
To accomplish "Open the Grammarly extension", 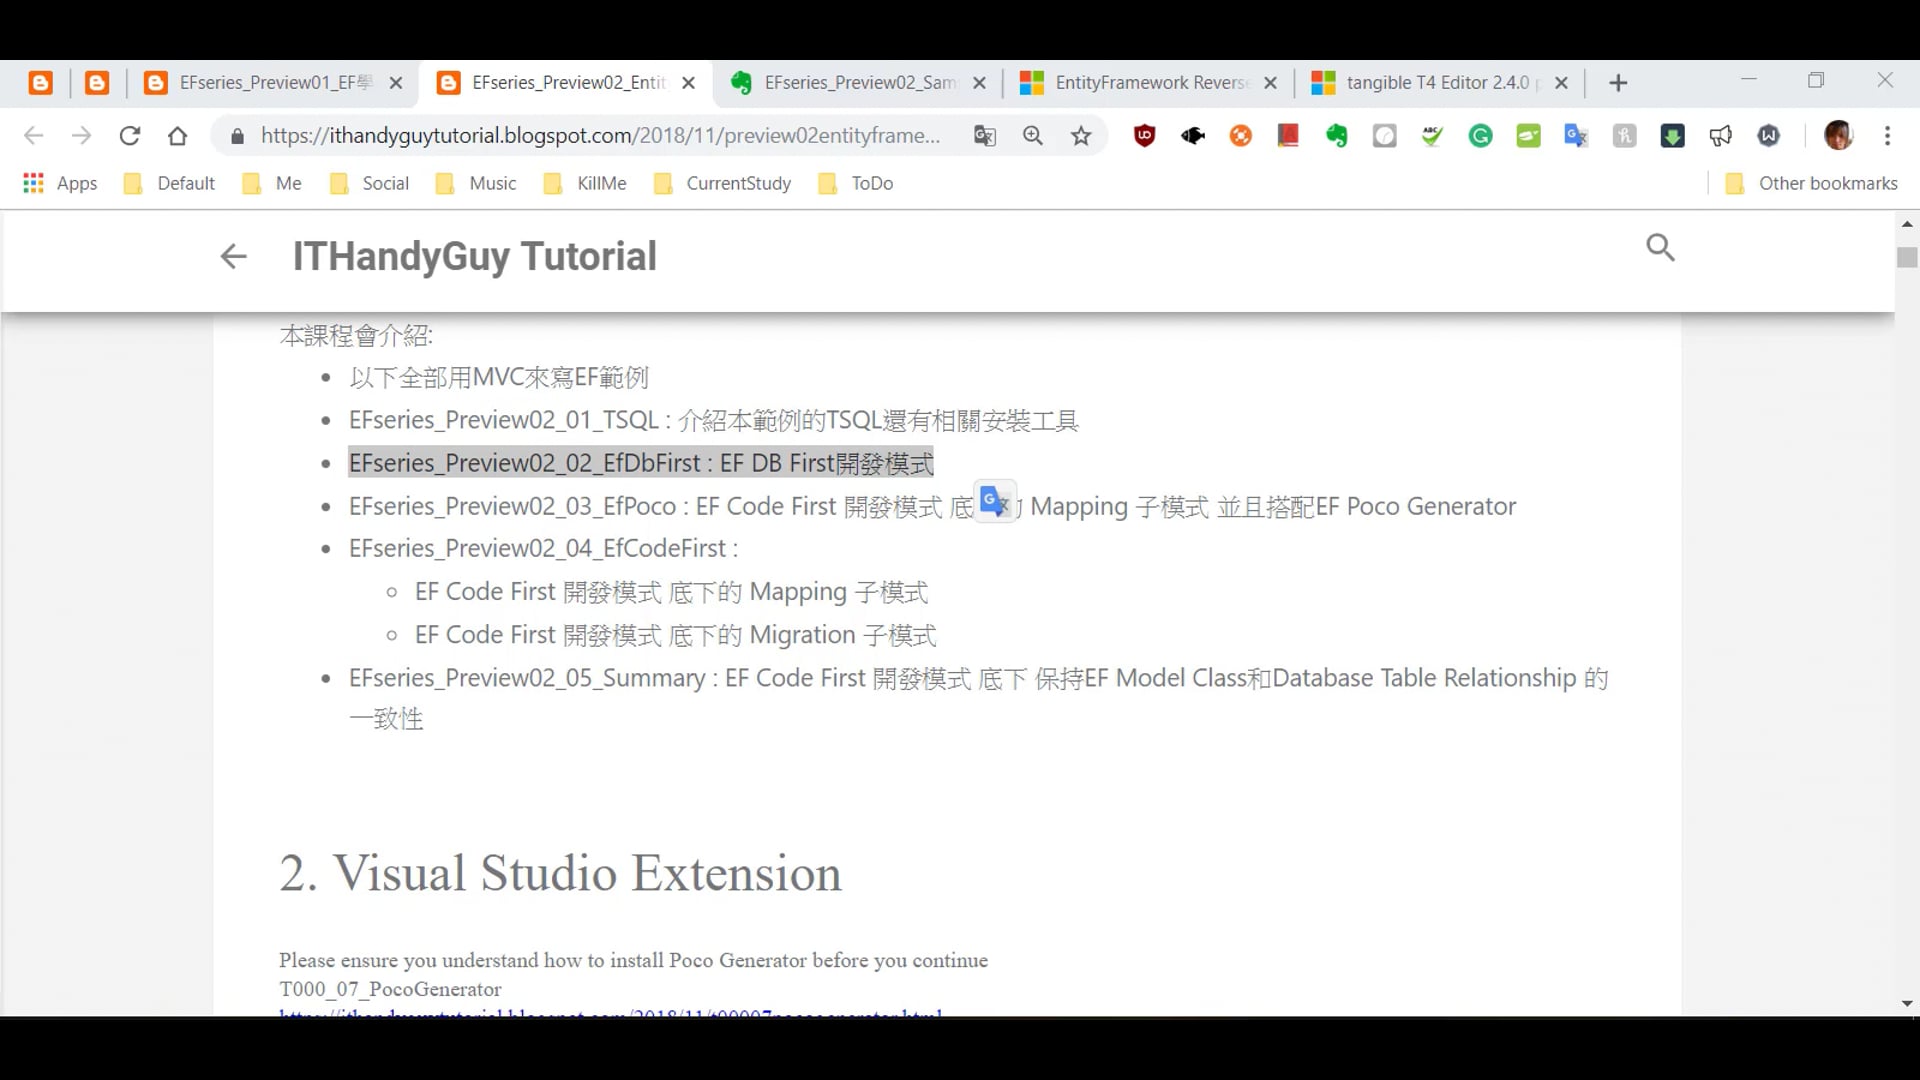I will tap(1481, 135).
